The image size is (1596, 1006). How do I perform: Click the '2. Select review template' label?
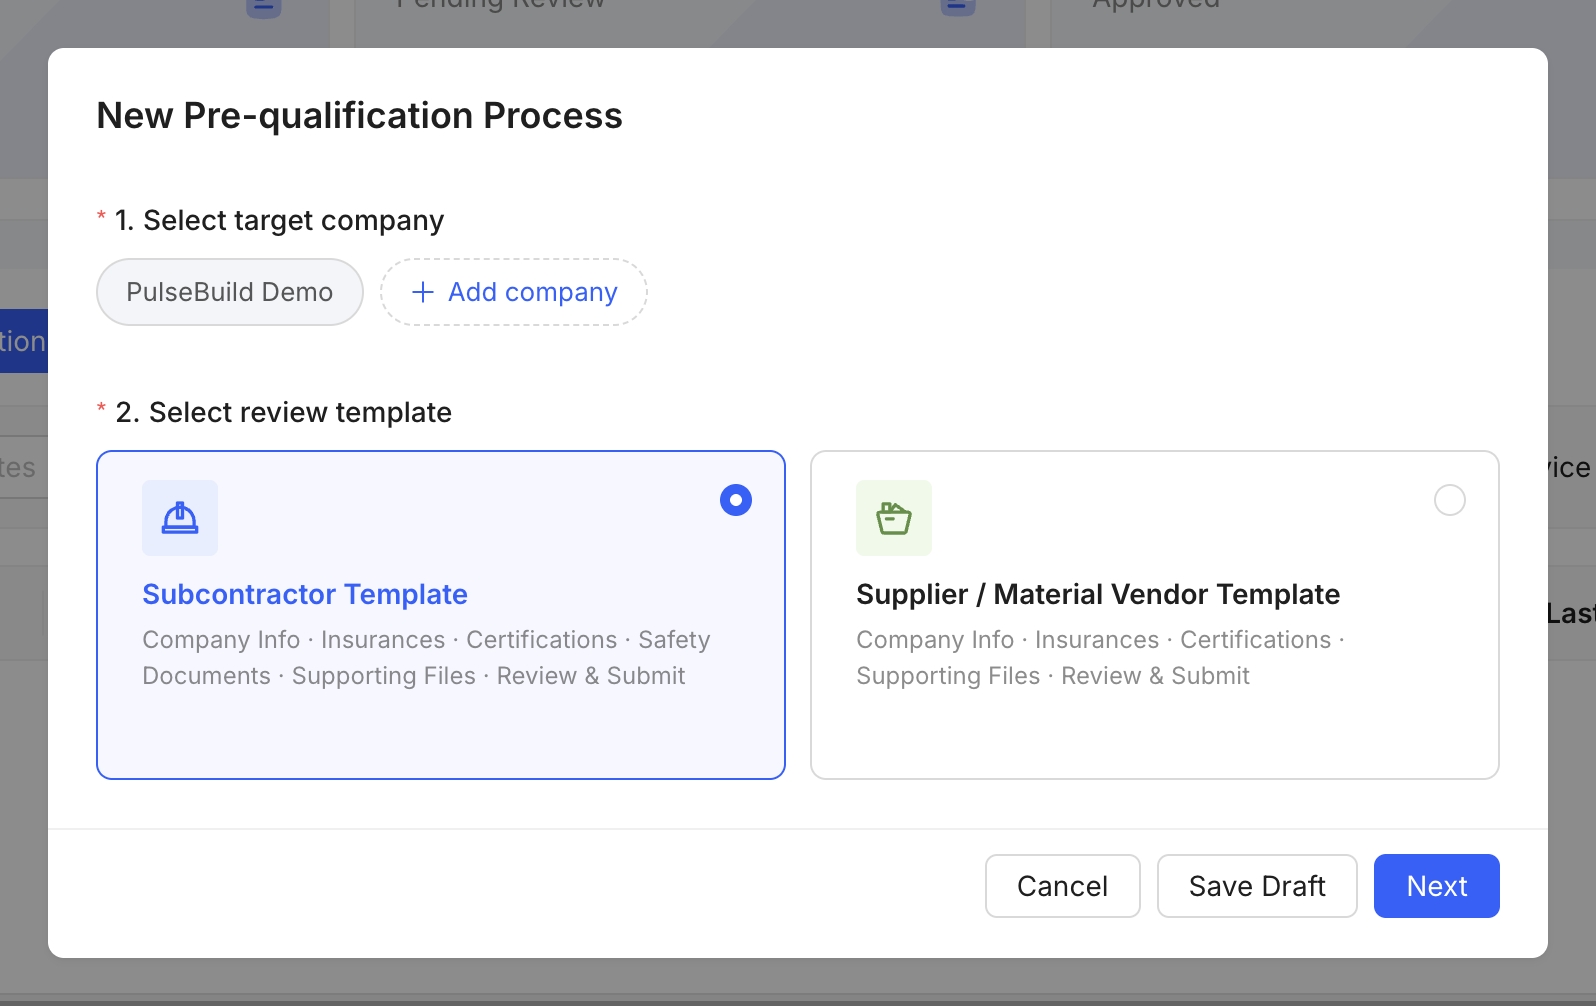[283, 412]
